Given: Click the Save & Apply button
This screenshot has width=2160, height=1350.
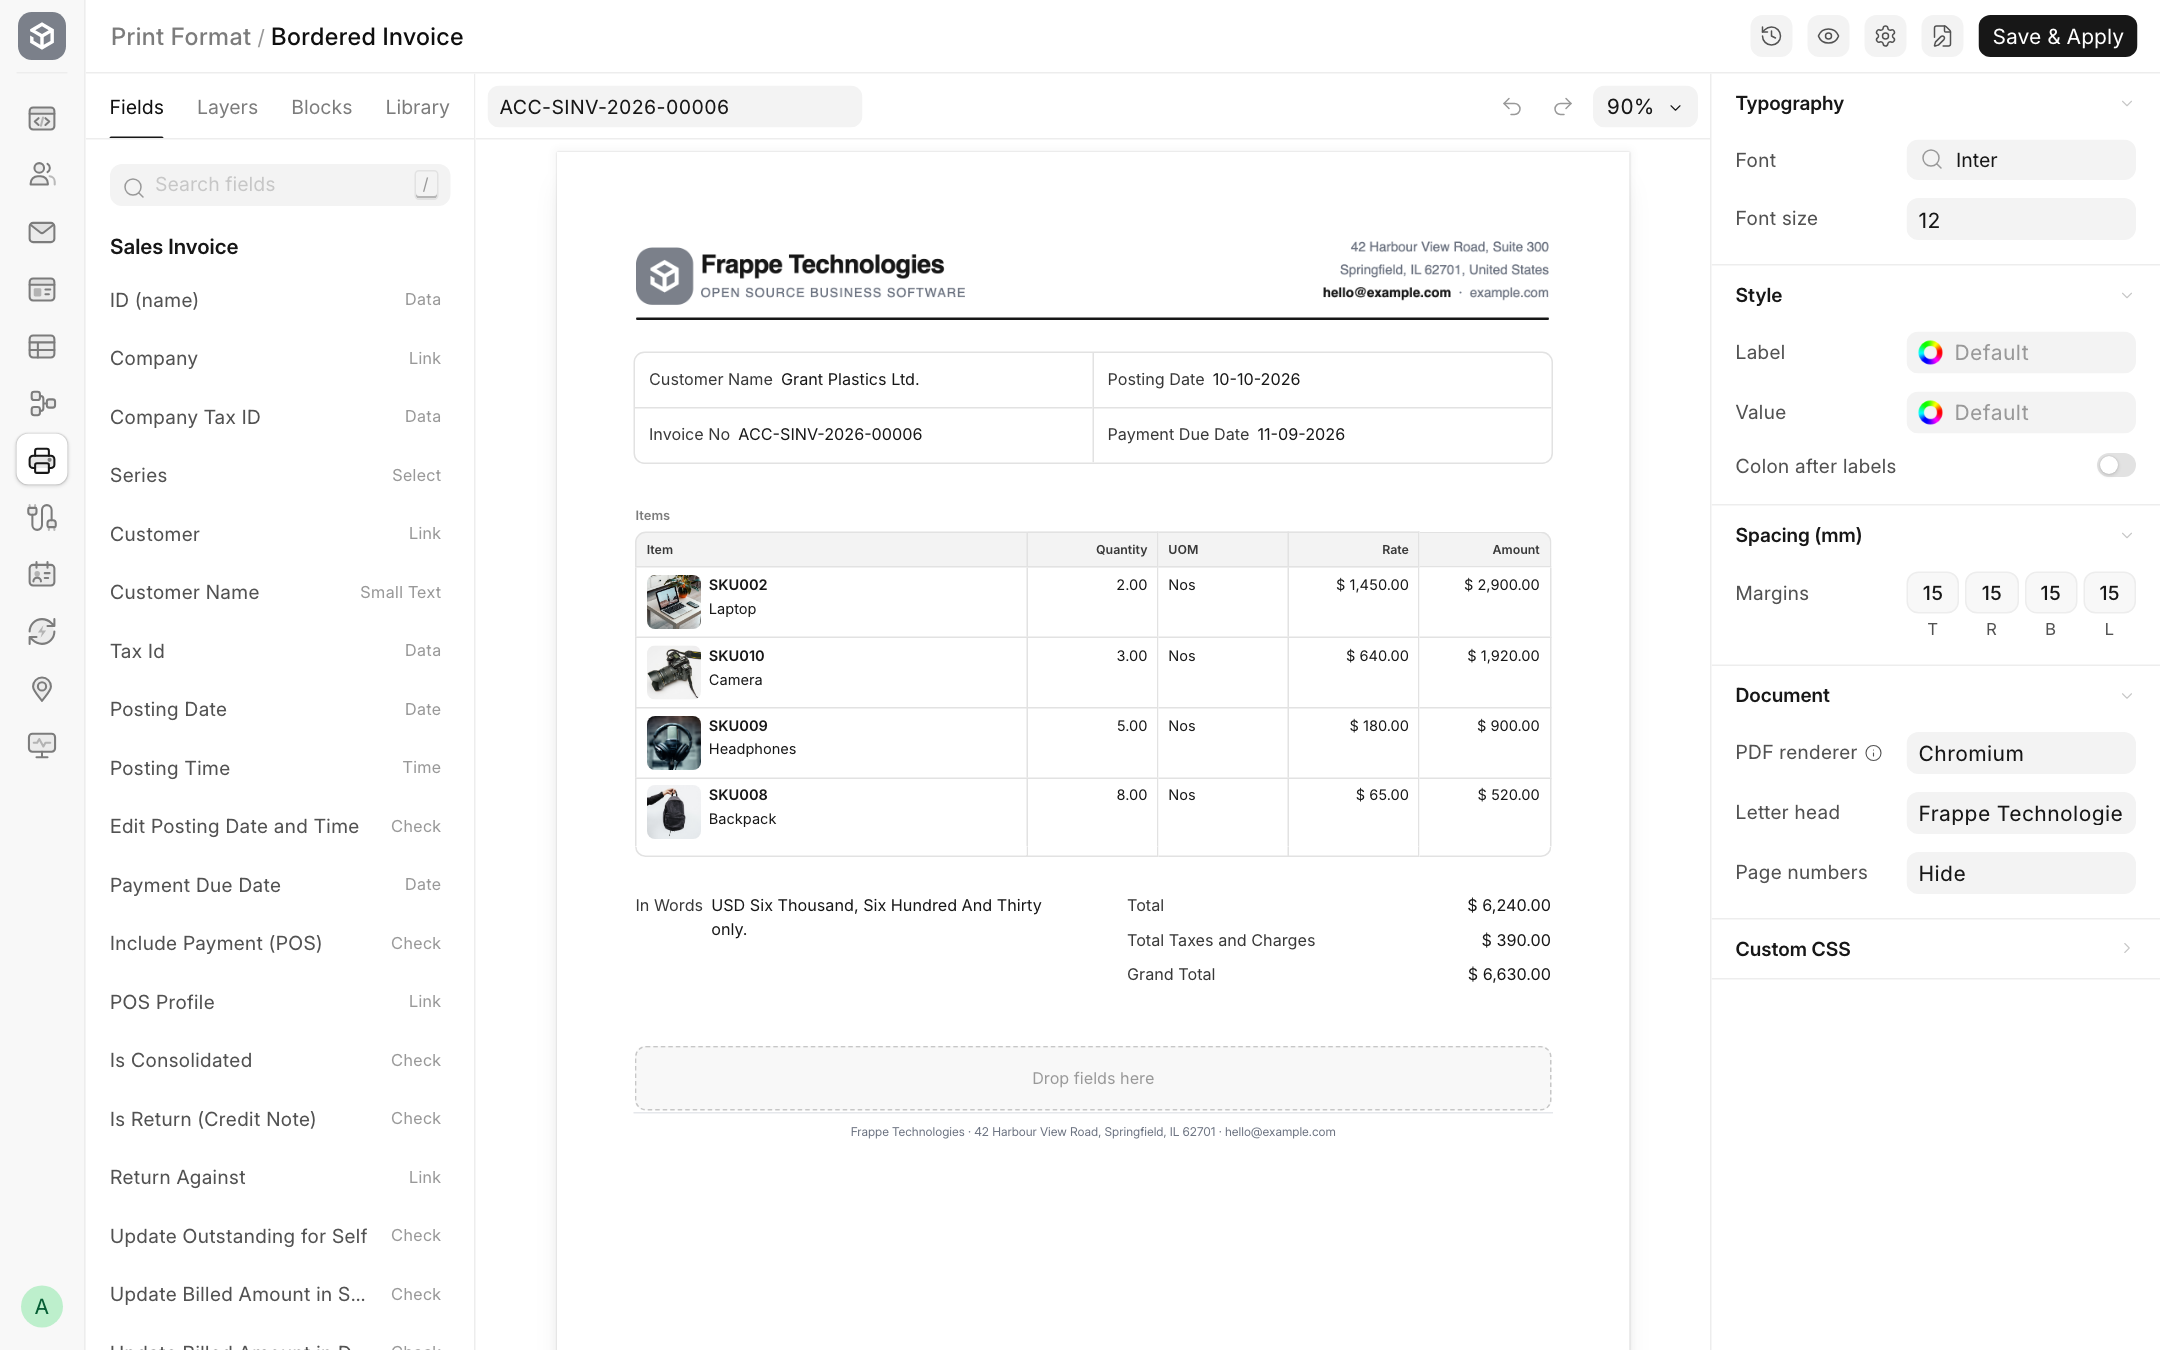Looking at the screenshot, I should pos(2057,36).
